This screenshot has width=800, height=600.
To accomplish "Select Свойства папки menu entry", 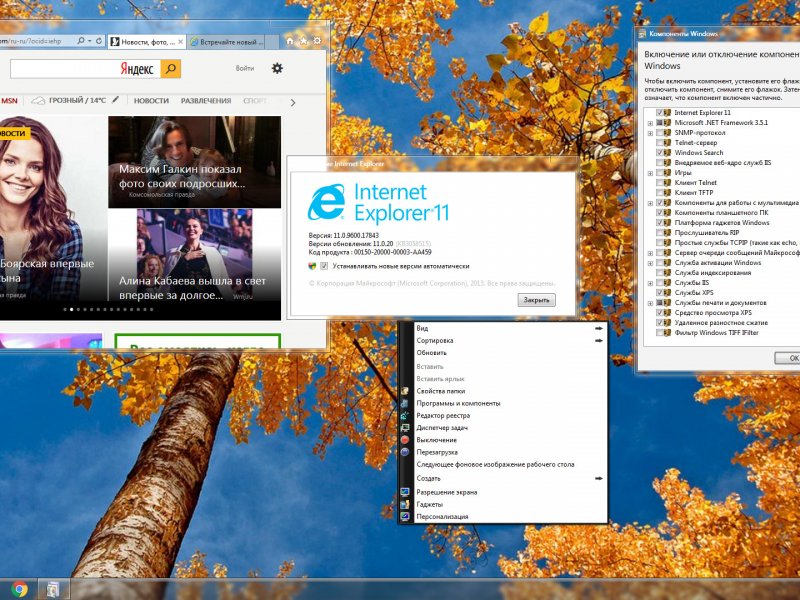I will tap(509, 391).
